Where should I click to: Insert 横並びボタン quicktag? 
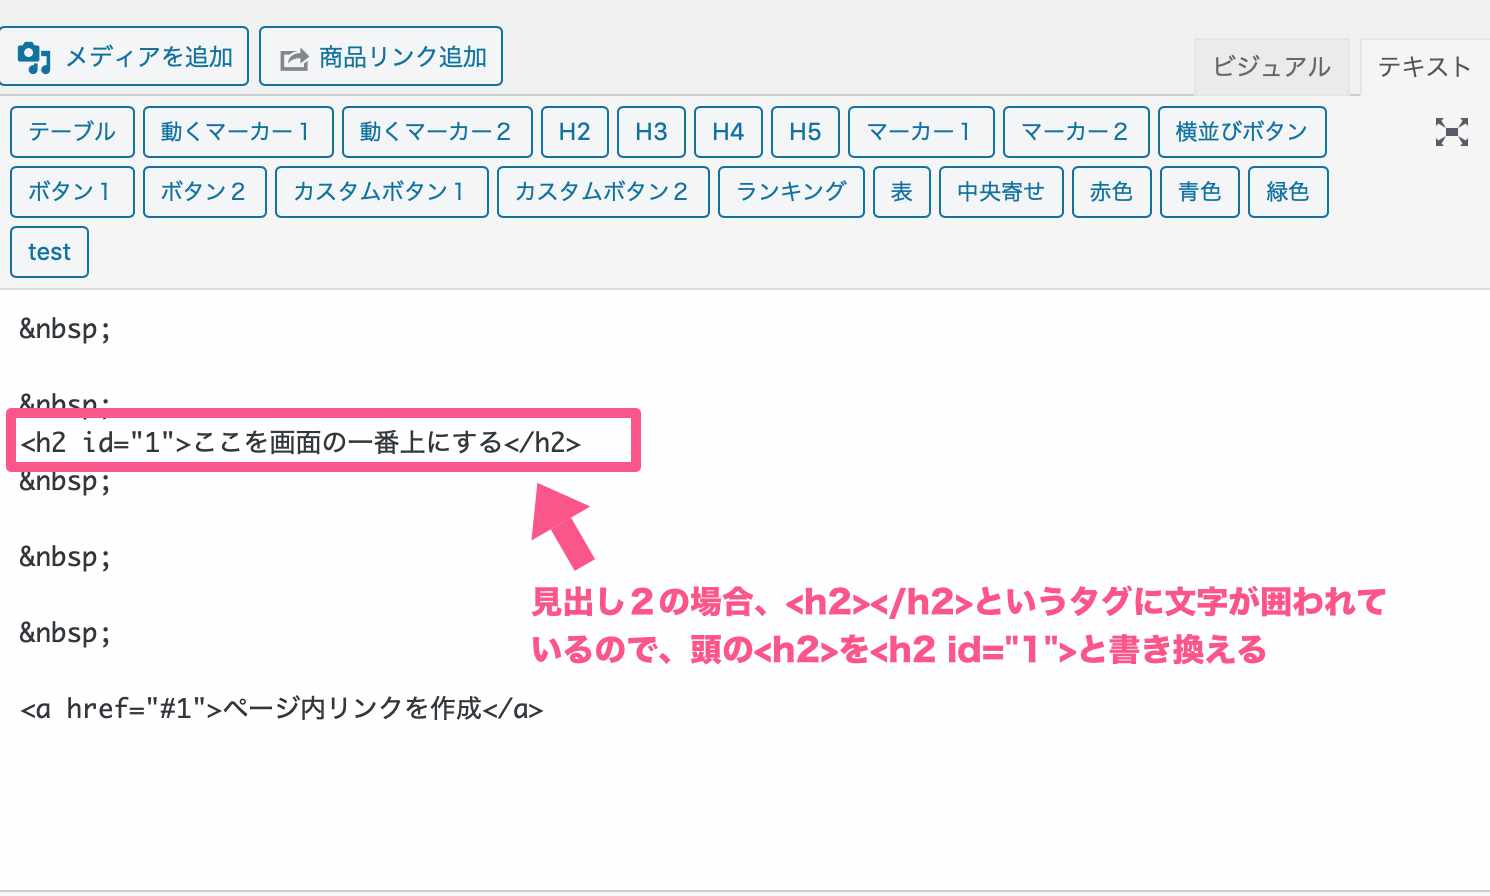click(x=1242, y=132)
